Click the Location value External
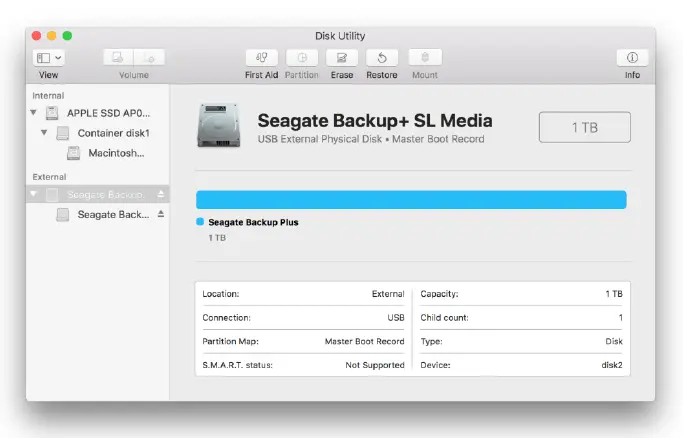The image size is (683, 438). [x=388, y=294]
